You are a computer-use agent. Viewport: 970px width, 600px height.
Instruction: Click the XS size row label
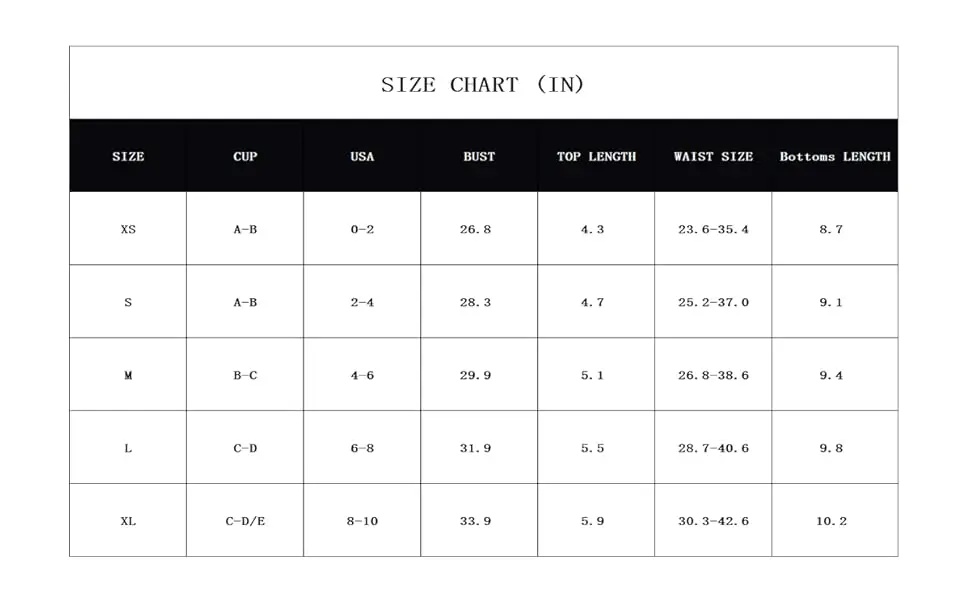[128, 229]
